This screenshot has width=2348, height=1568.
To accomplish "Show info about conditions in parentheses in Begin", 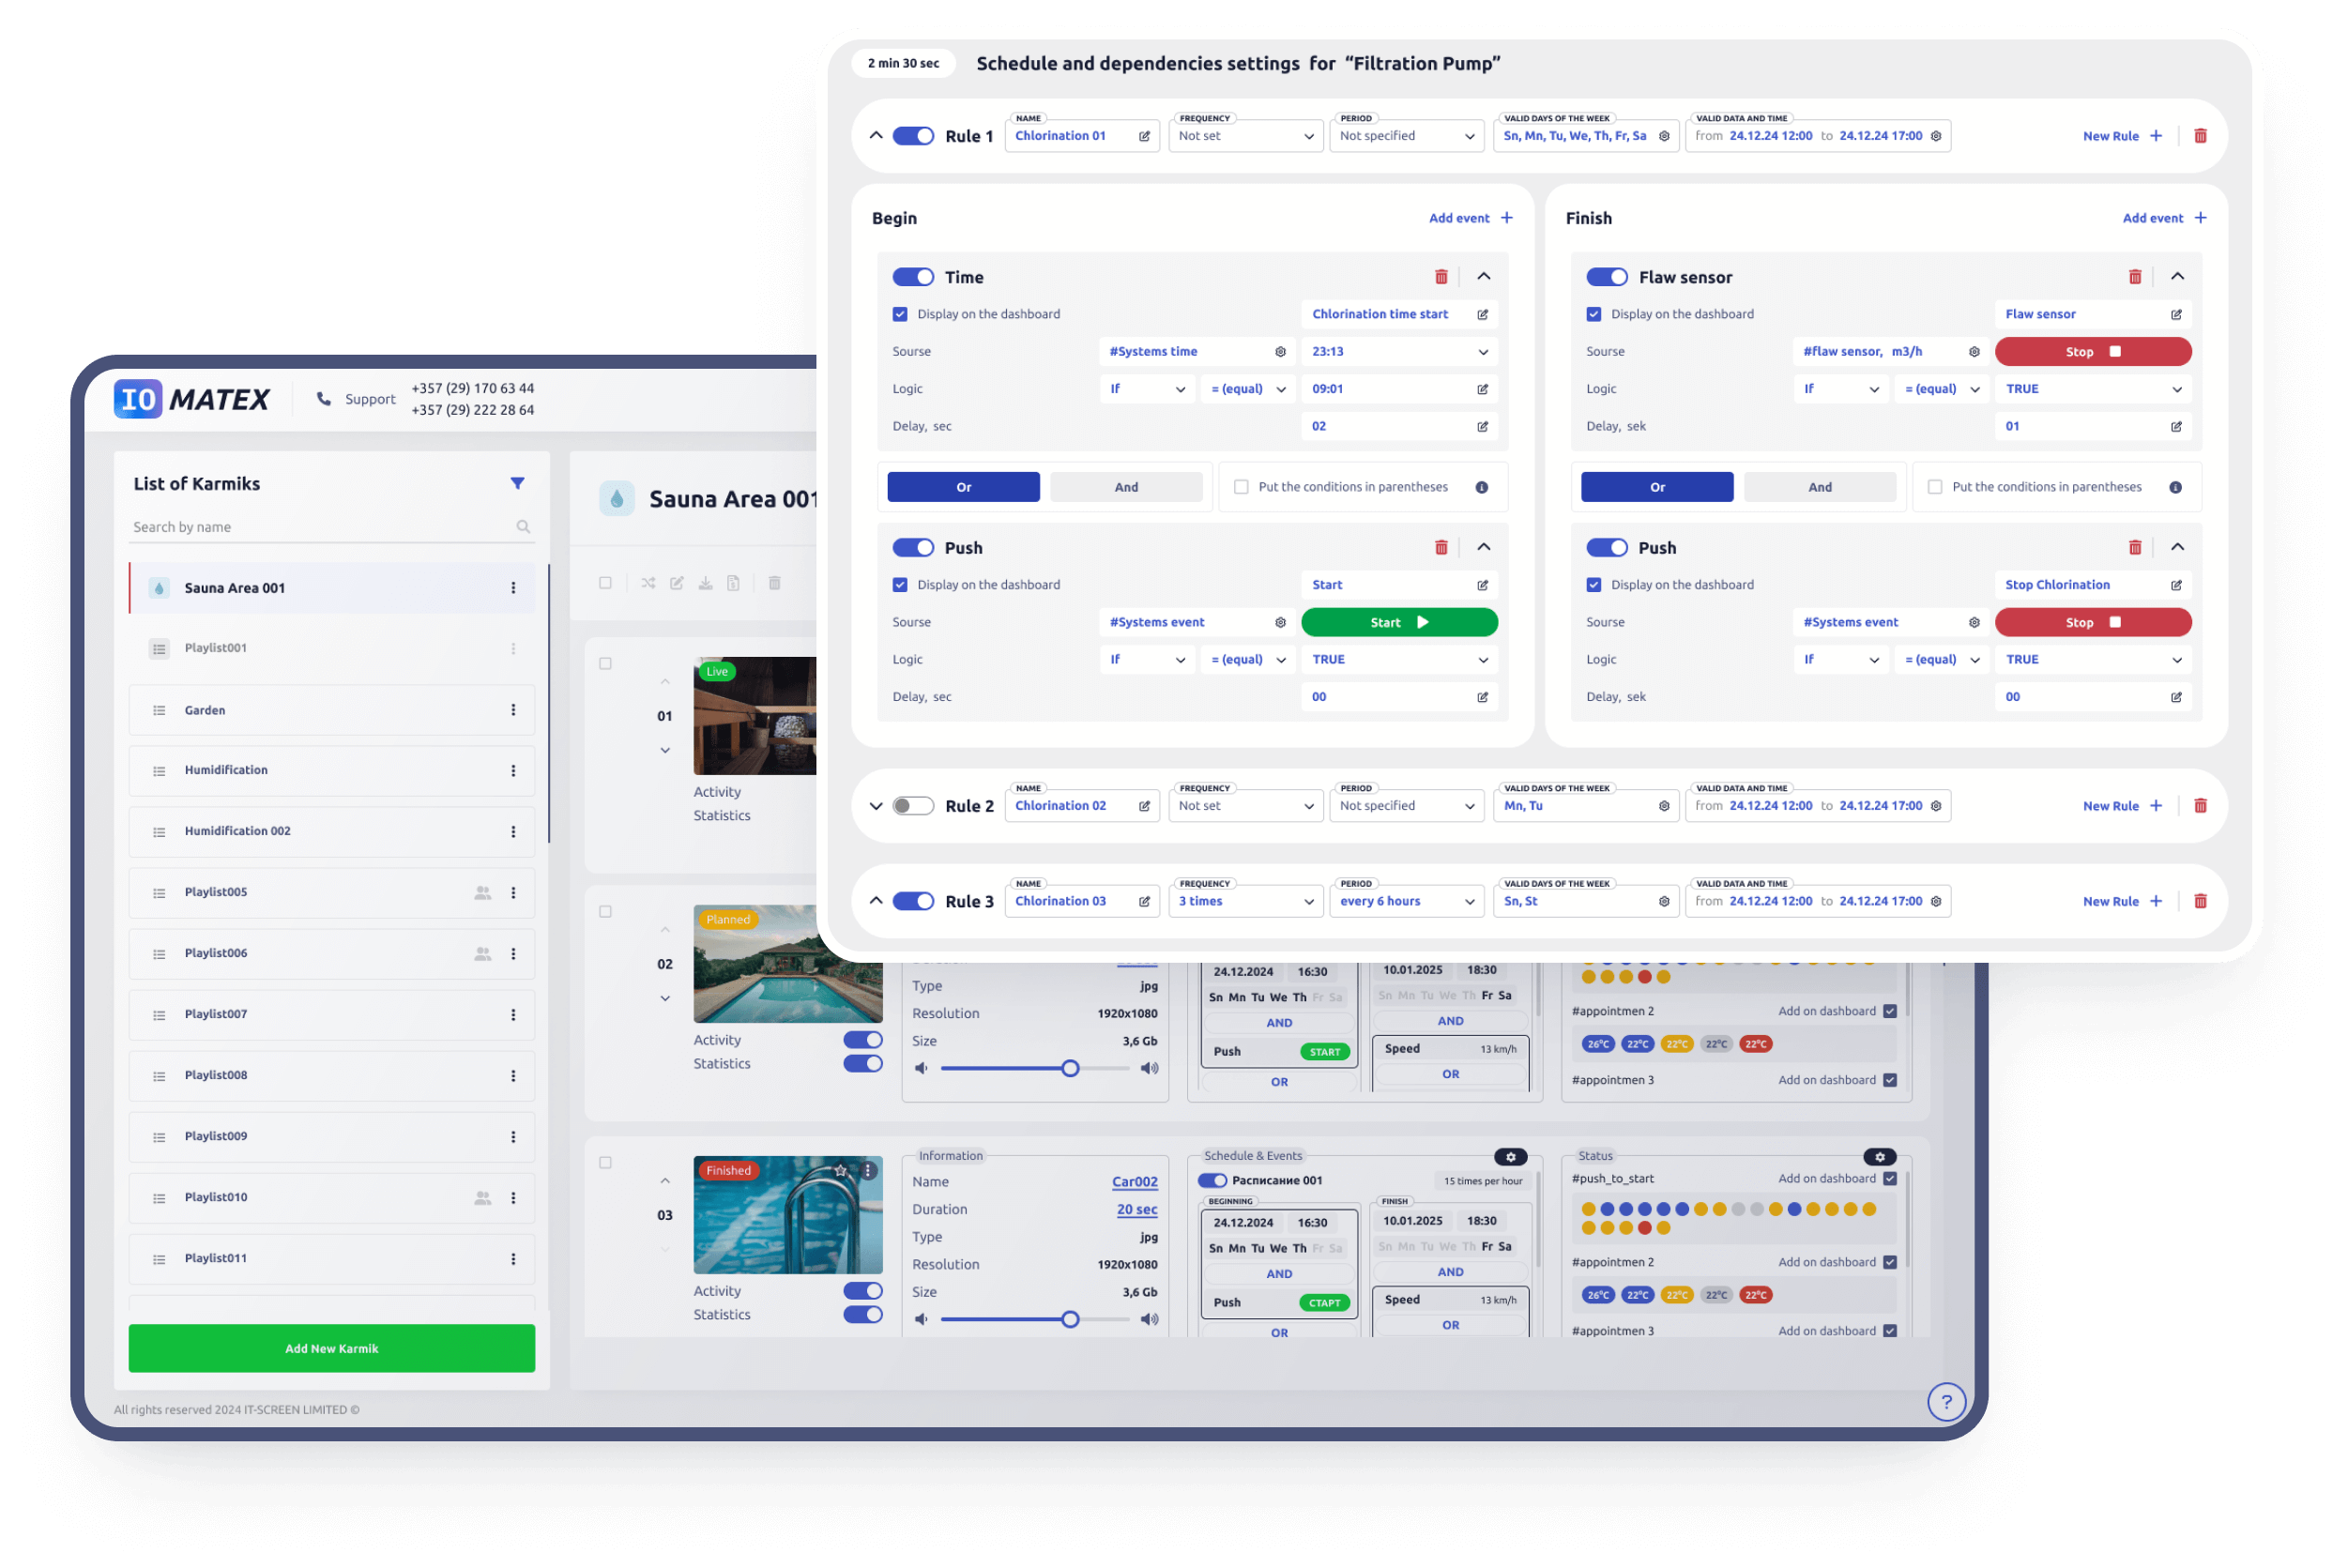I will [1482, 487].
